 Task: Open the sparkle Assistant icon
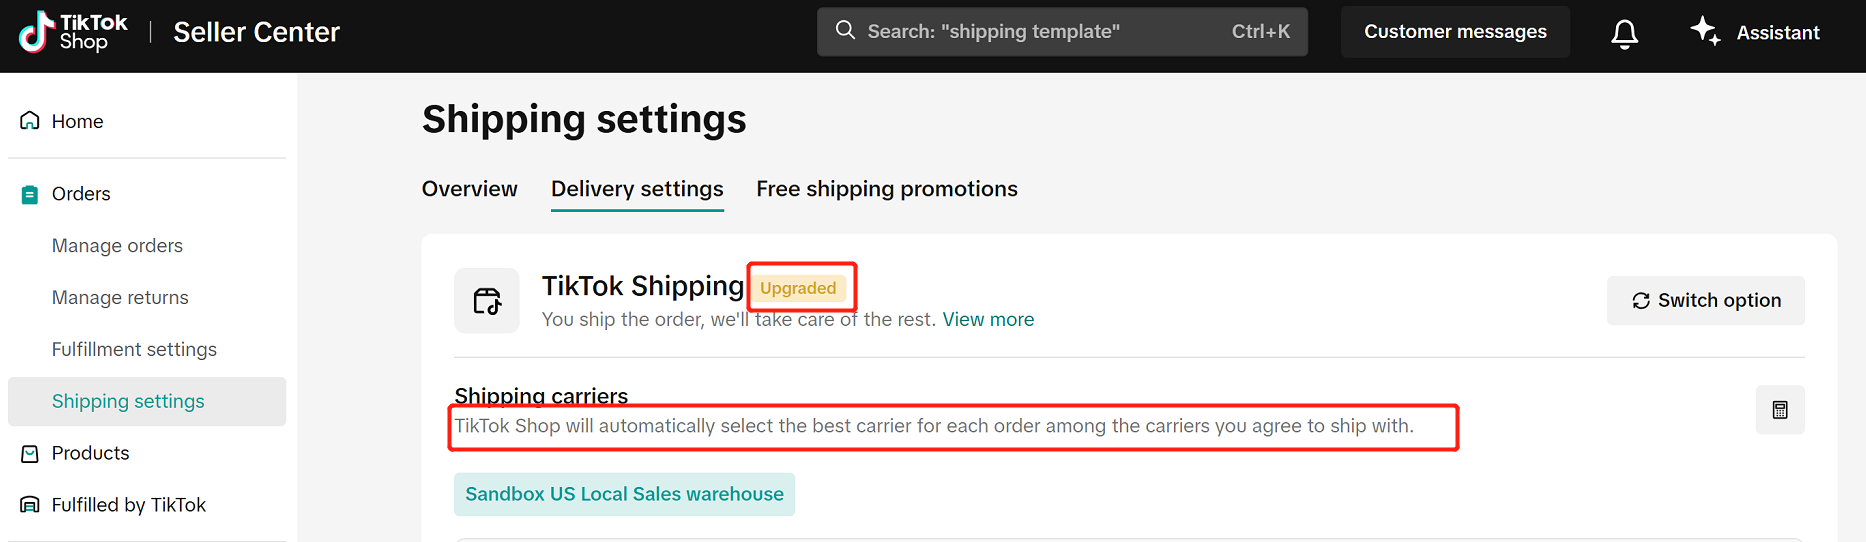pyautogui.click(x=1705, y=31)
